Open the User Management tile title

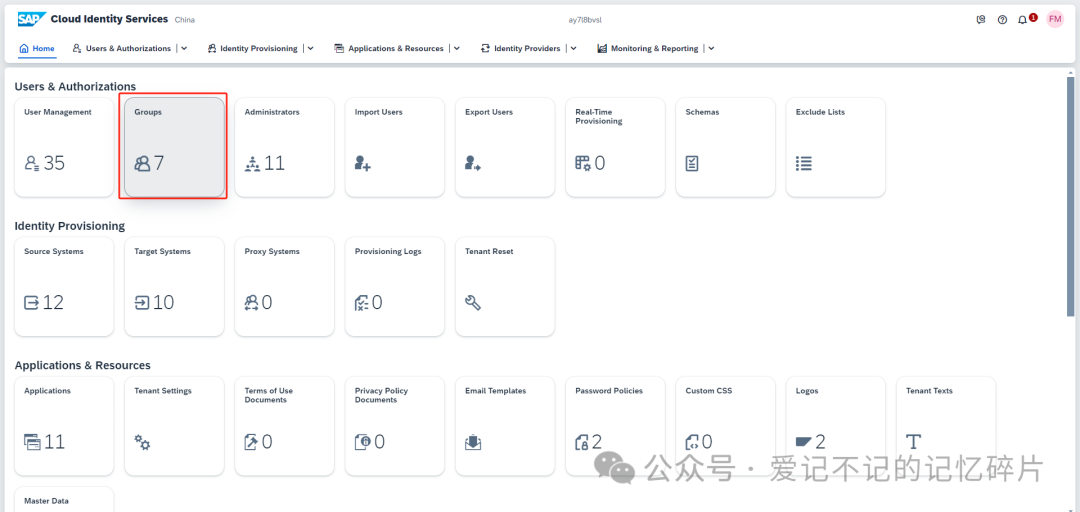58,112
